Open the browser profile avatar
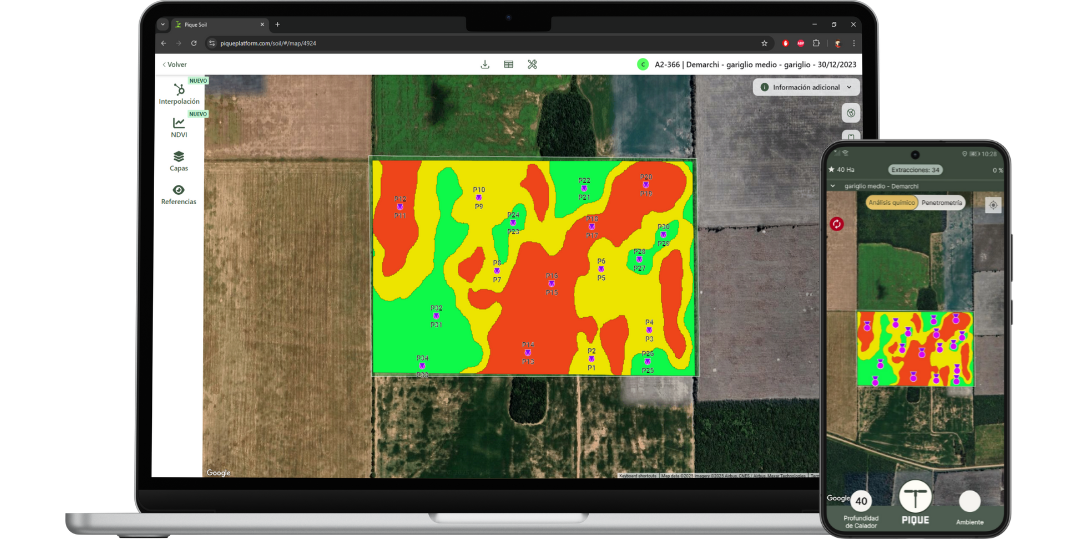Viewport: 1080px width, 540px height. [838, 43]
